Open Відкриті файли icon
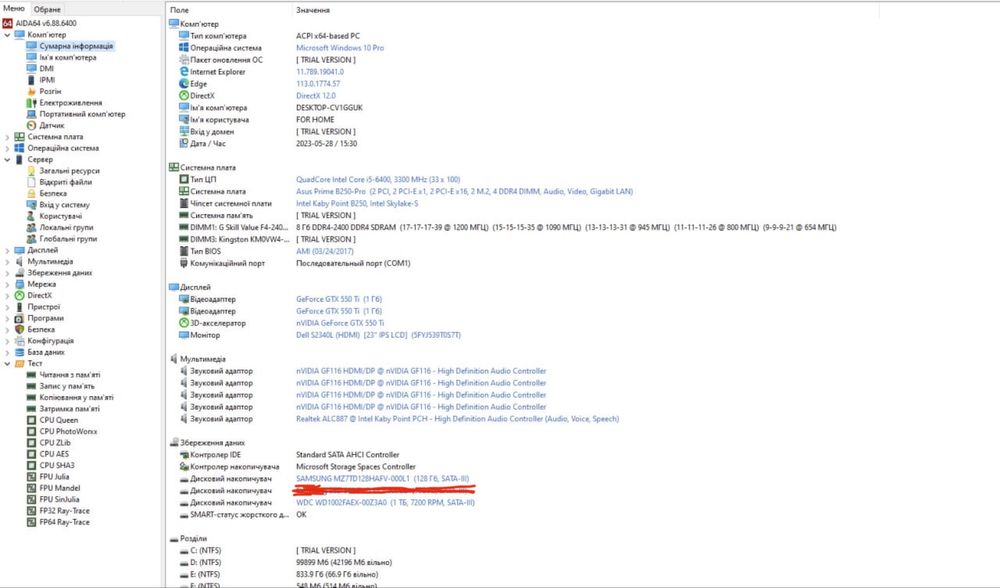This screenshot has height=588, width=1000. pos(31,182)
